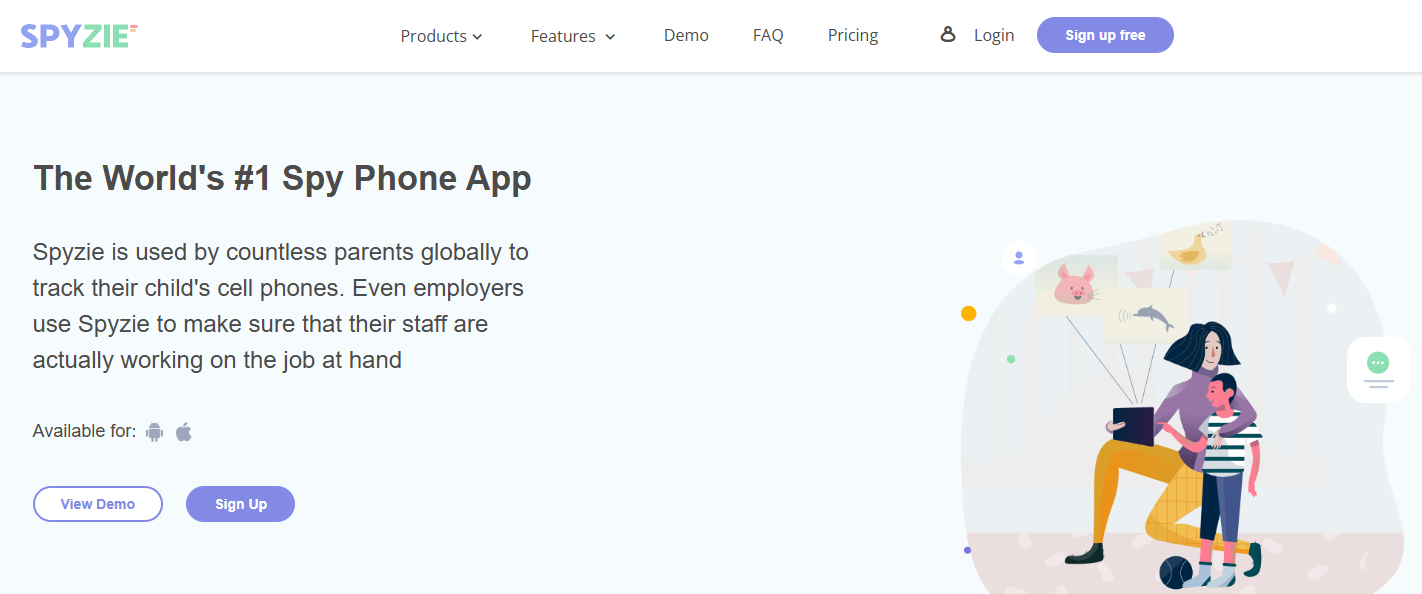Open the floating chat widget
The height and width of the screenshot is (594, 1422).
1378,369
